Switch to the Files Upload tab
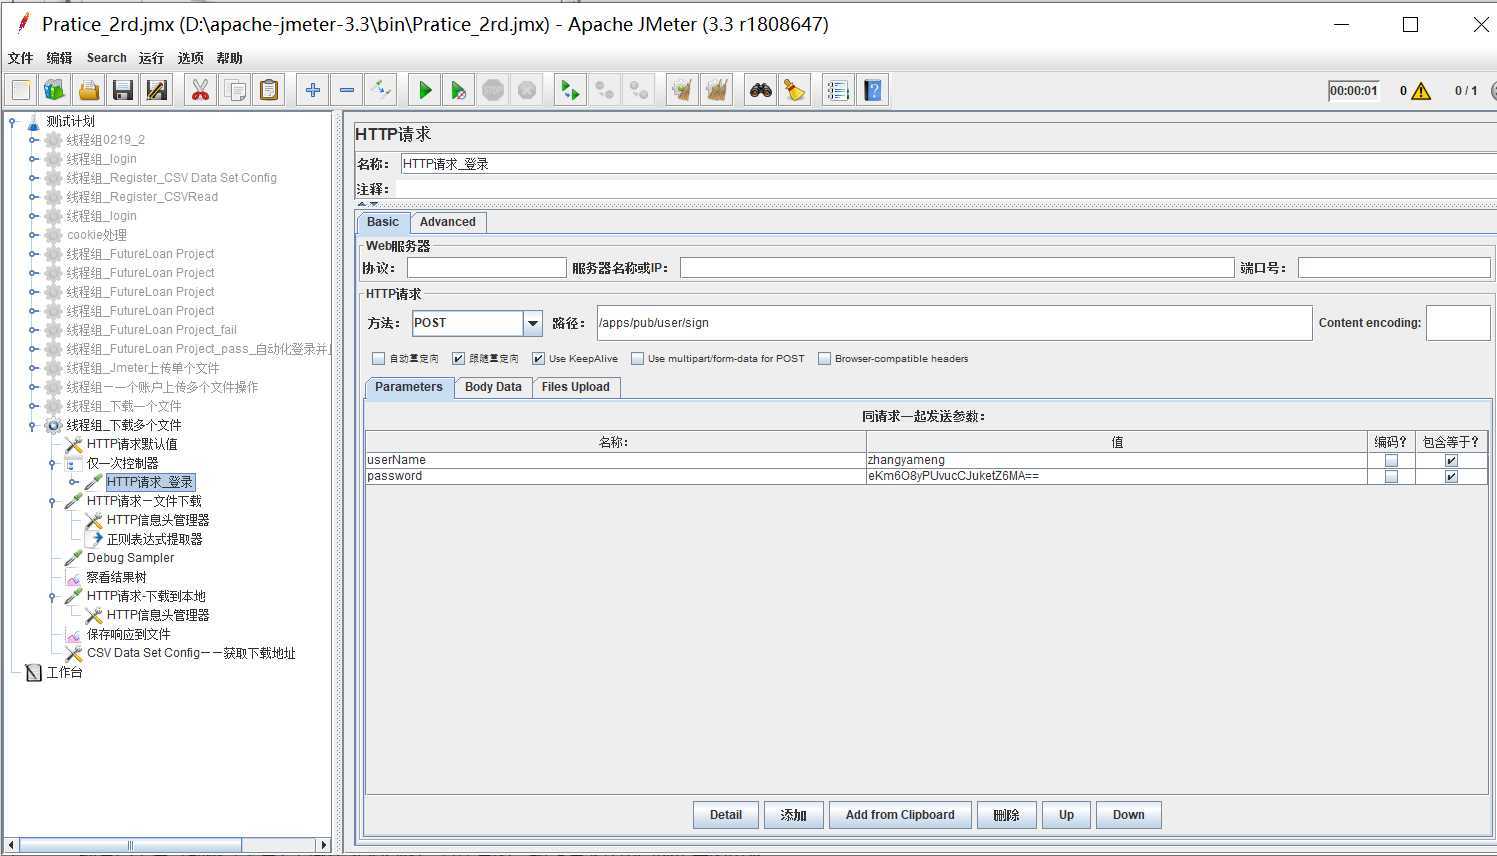Screen dimensions: 1497x856 575,387
